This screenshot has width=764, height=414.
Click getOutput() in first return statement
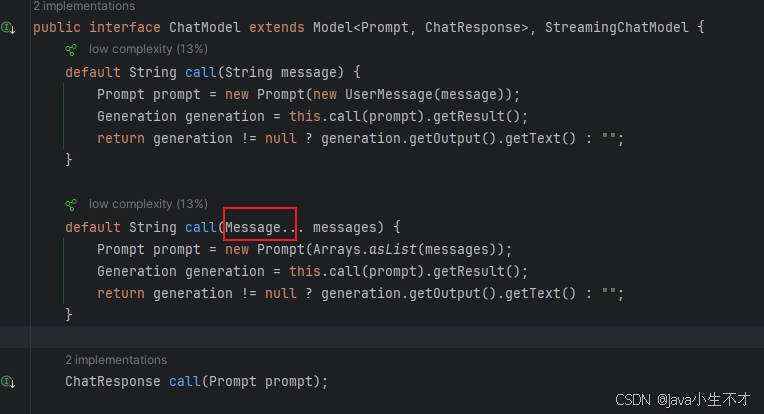(452, 139)
